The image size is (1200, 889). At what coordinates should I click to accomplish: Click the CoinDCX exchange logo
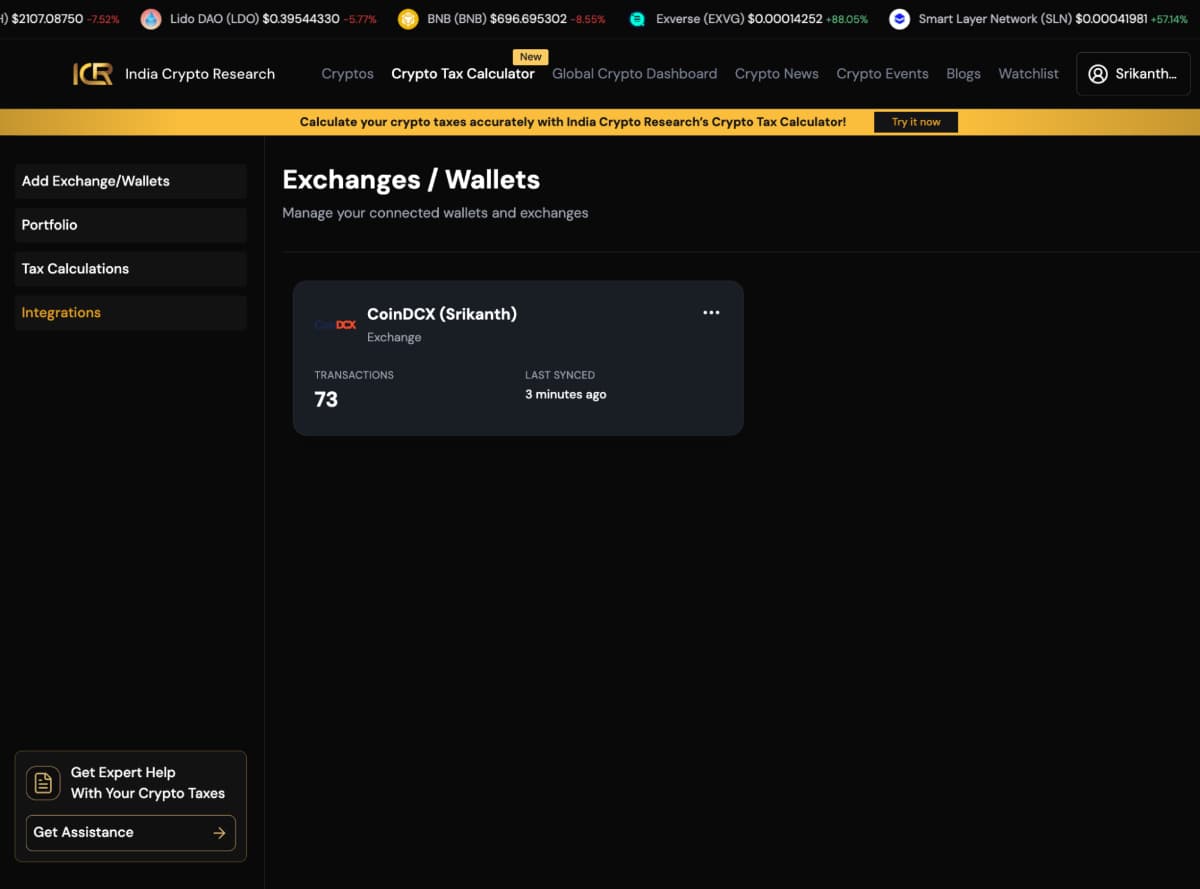tap(335, 324)
